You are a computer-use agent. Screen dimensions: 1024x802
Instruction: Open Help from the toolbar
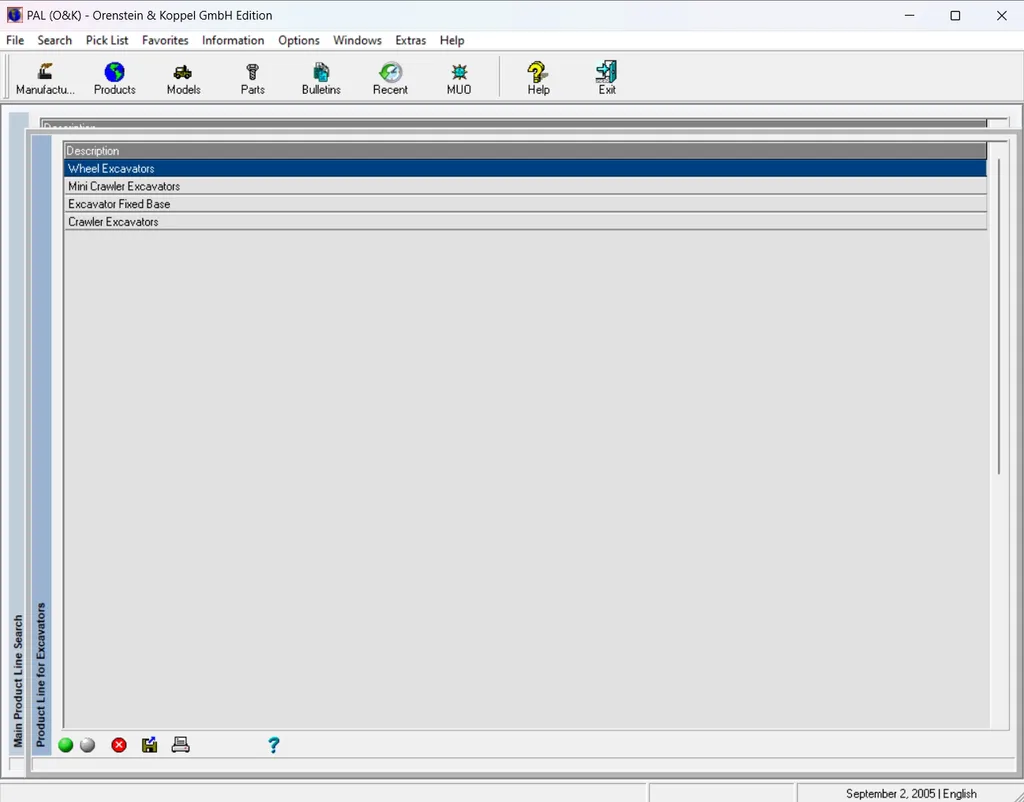point(538,78)
